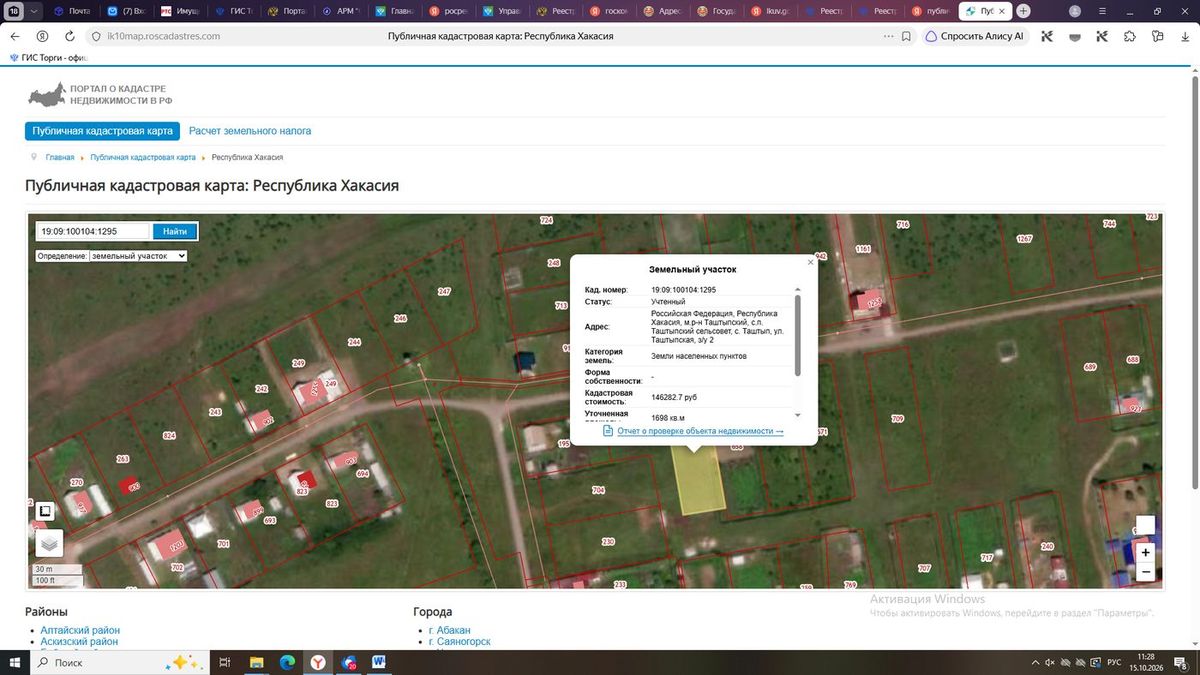
Task: Launch Microsoft Edge from the taskbar
Action: pos(287,662)
